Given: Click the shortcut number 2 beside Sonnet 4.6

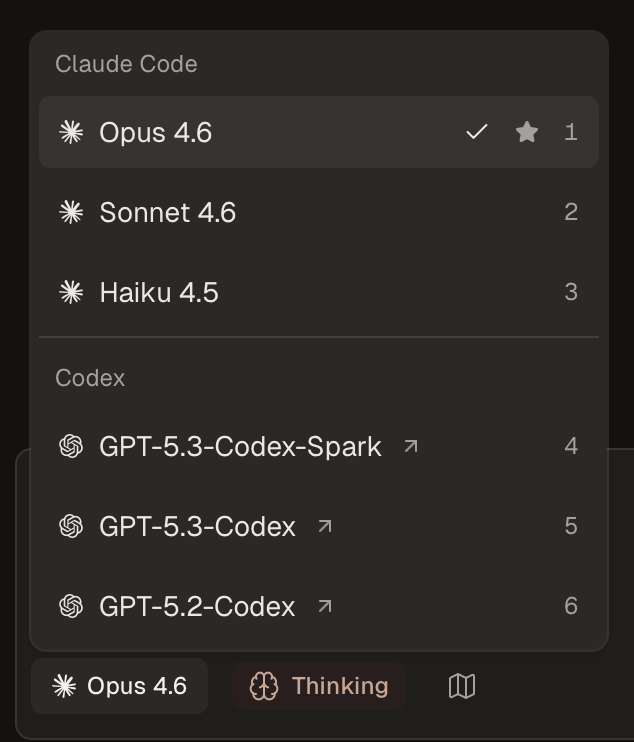Looking at the screenshot, I should coord(571,212).
